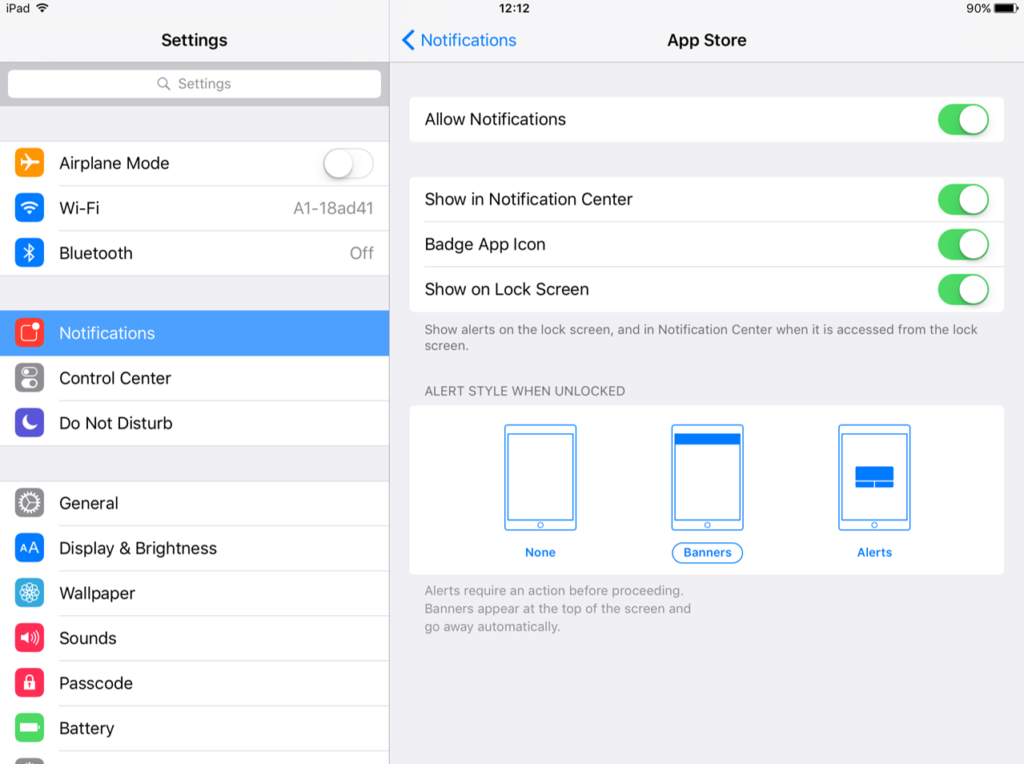
Task: Select the None alert style tablet image
Action: [x=540, y=477]
